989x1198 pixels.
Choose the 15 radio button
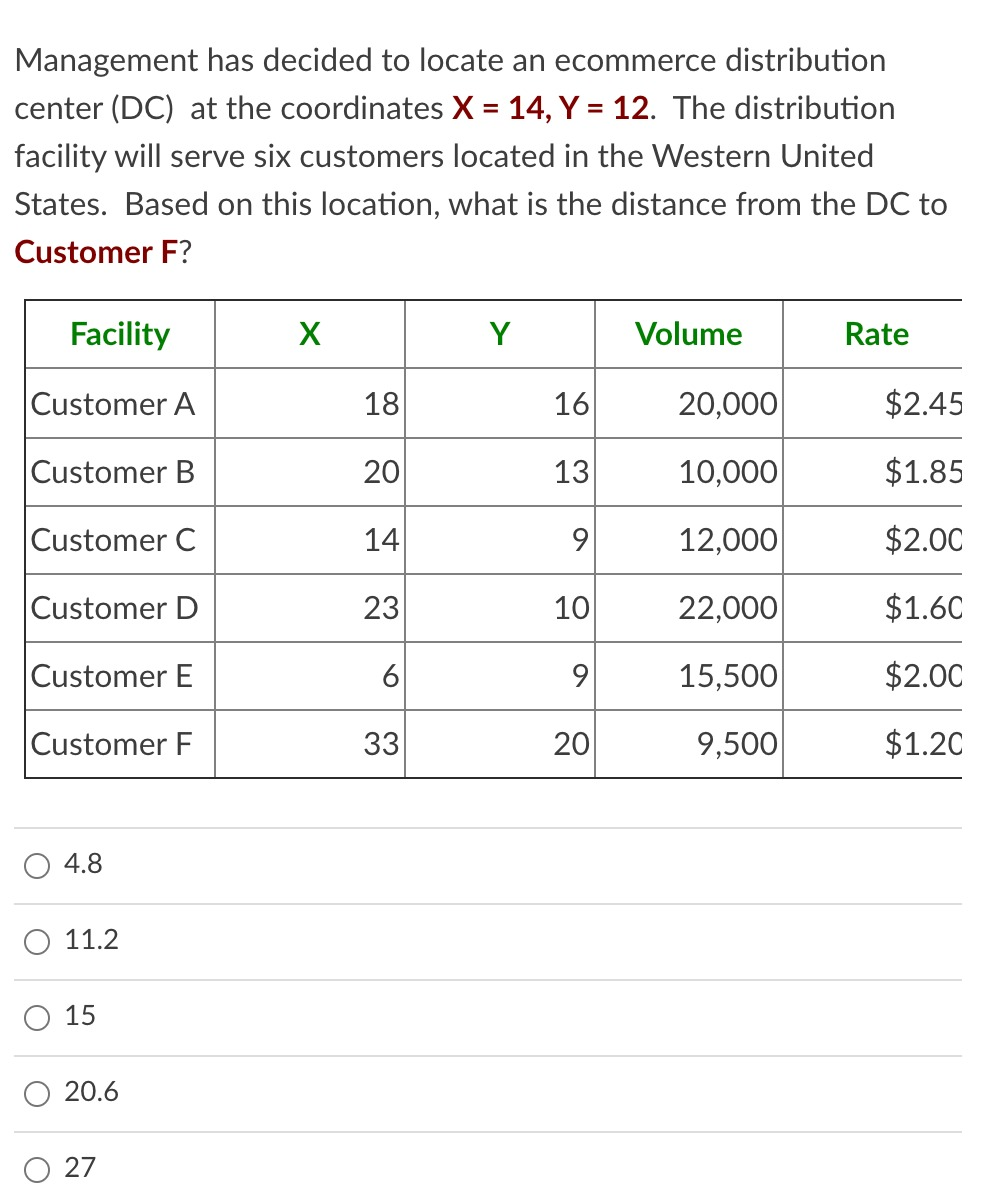[x=37, y=1018]
